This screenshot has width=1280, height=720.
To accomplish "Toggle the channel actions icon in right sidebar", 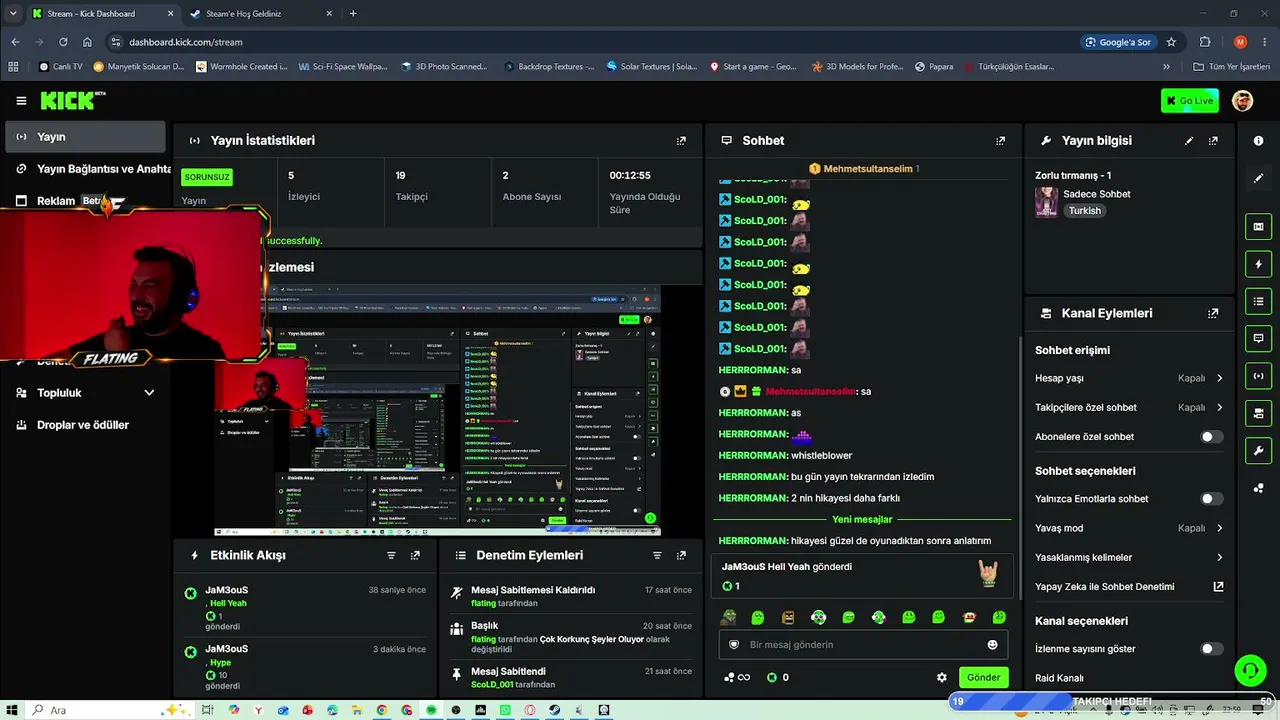I will coord(1258,413).
